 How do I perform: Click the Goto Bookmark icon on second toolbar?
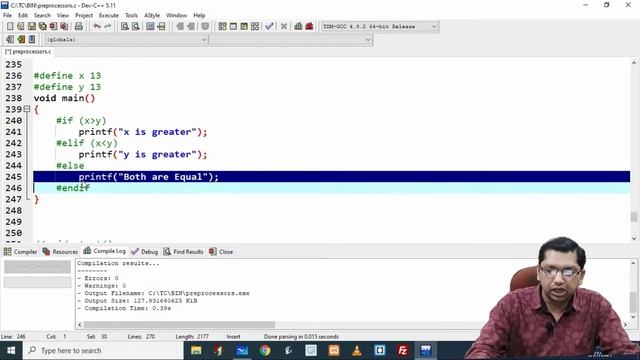coord(32,40)
